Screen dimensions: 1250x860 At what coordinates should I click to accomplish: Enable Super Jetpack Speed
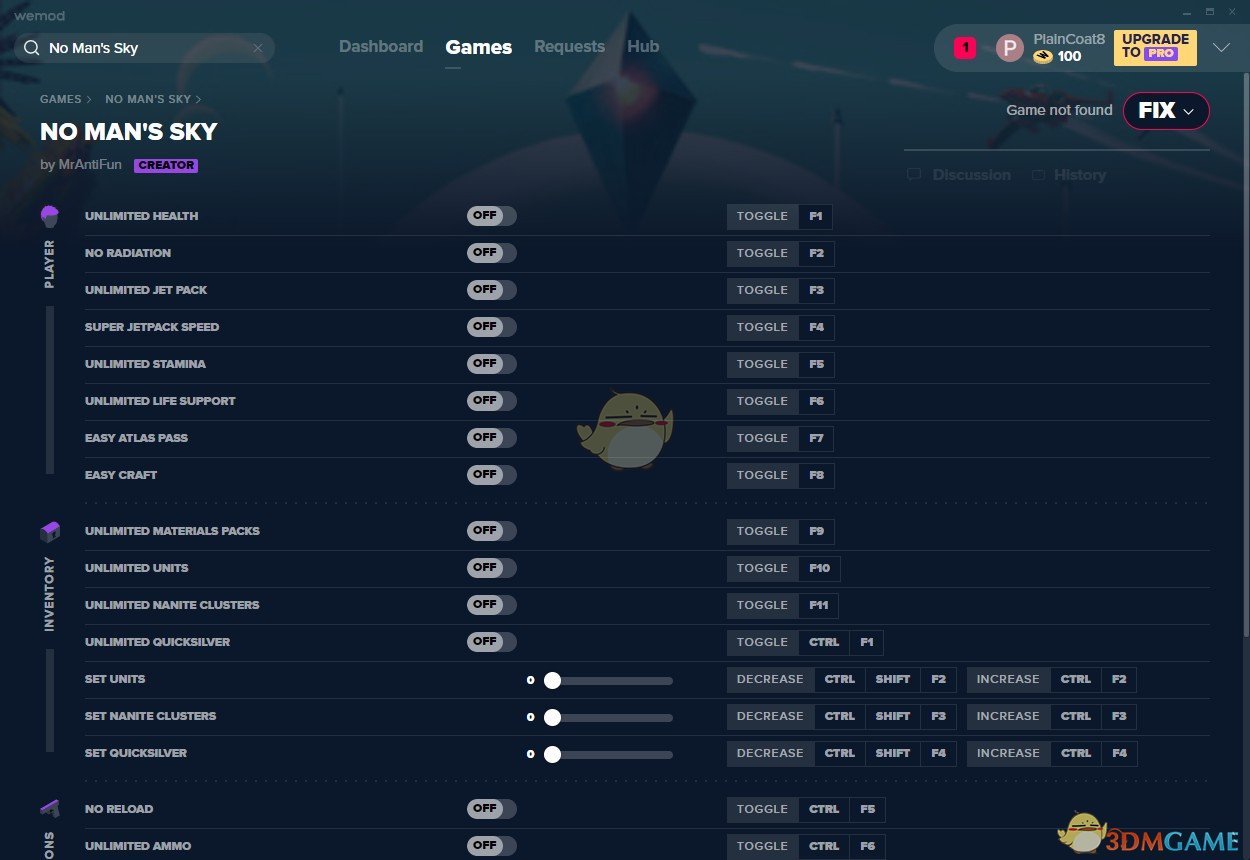click(492, 327)
